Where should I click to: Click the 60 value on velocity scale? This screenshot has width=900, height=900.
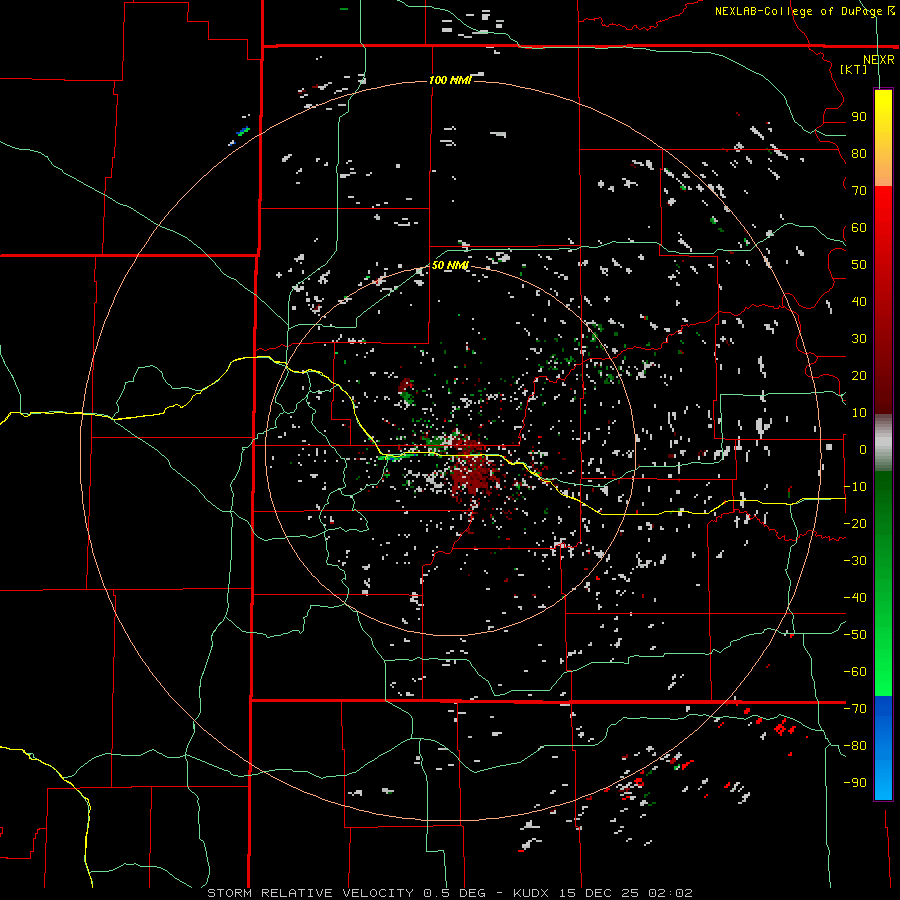click(859, 227)
